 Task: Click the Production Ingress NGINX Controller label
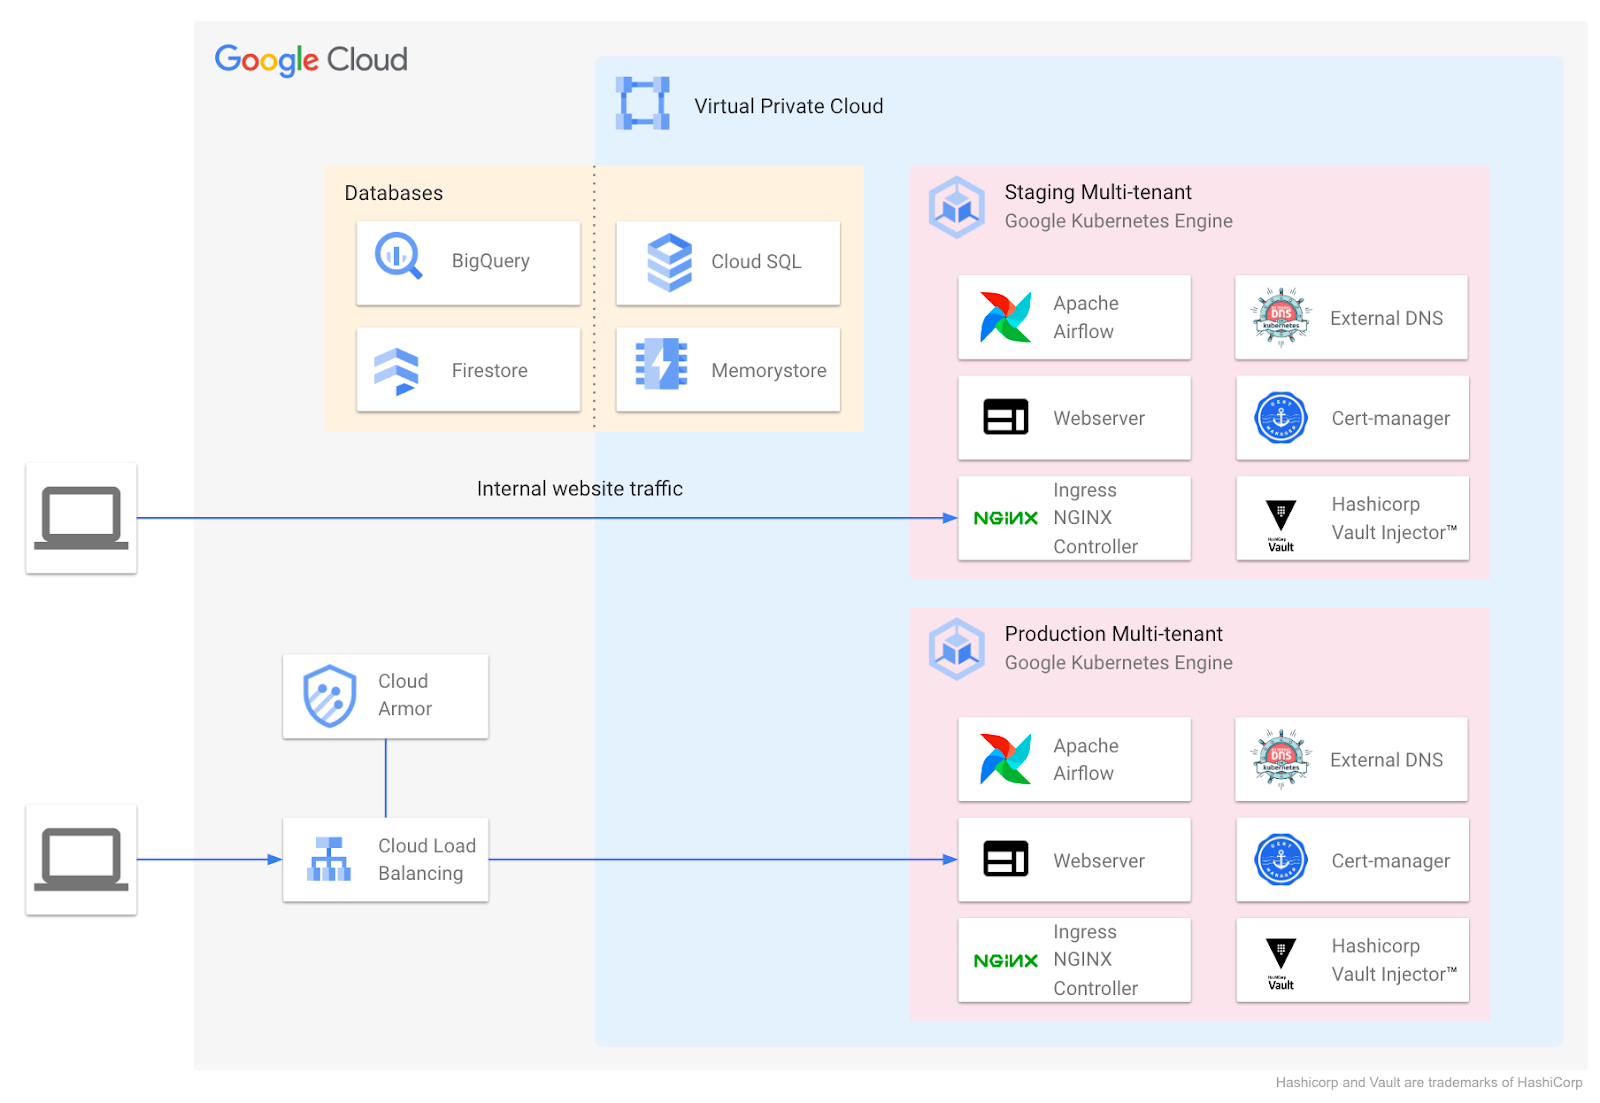[x=1095, y=960]
